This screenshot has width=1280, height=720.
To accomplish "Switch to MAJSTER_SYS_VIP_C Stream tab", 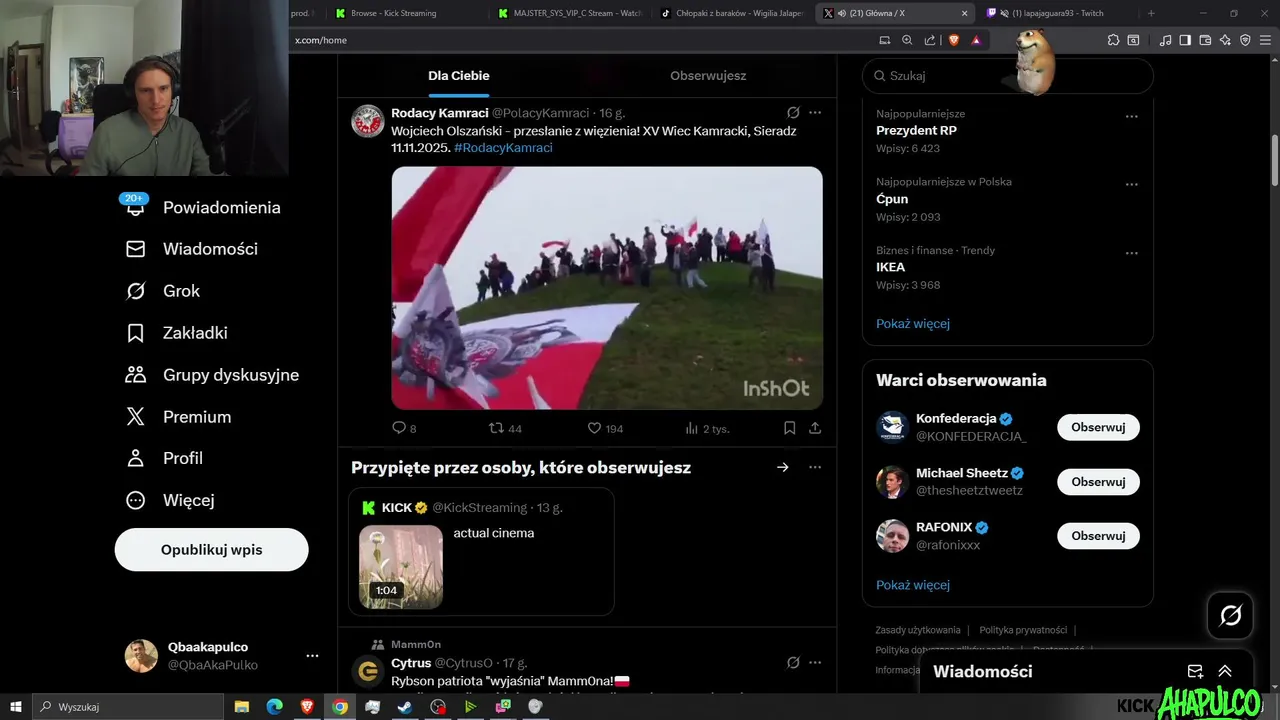I will [x=572, y=13].
